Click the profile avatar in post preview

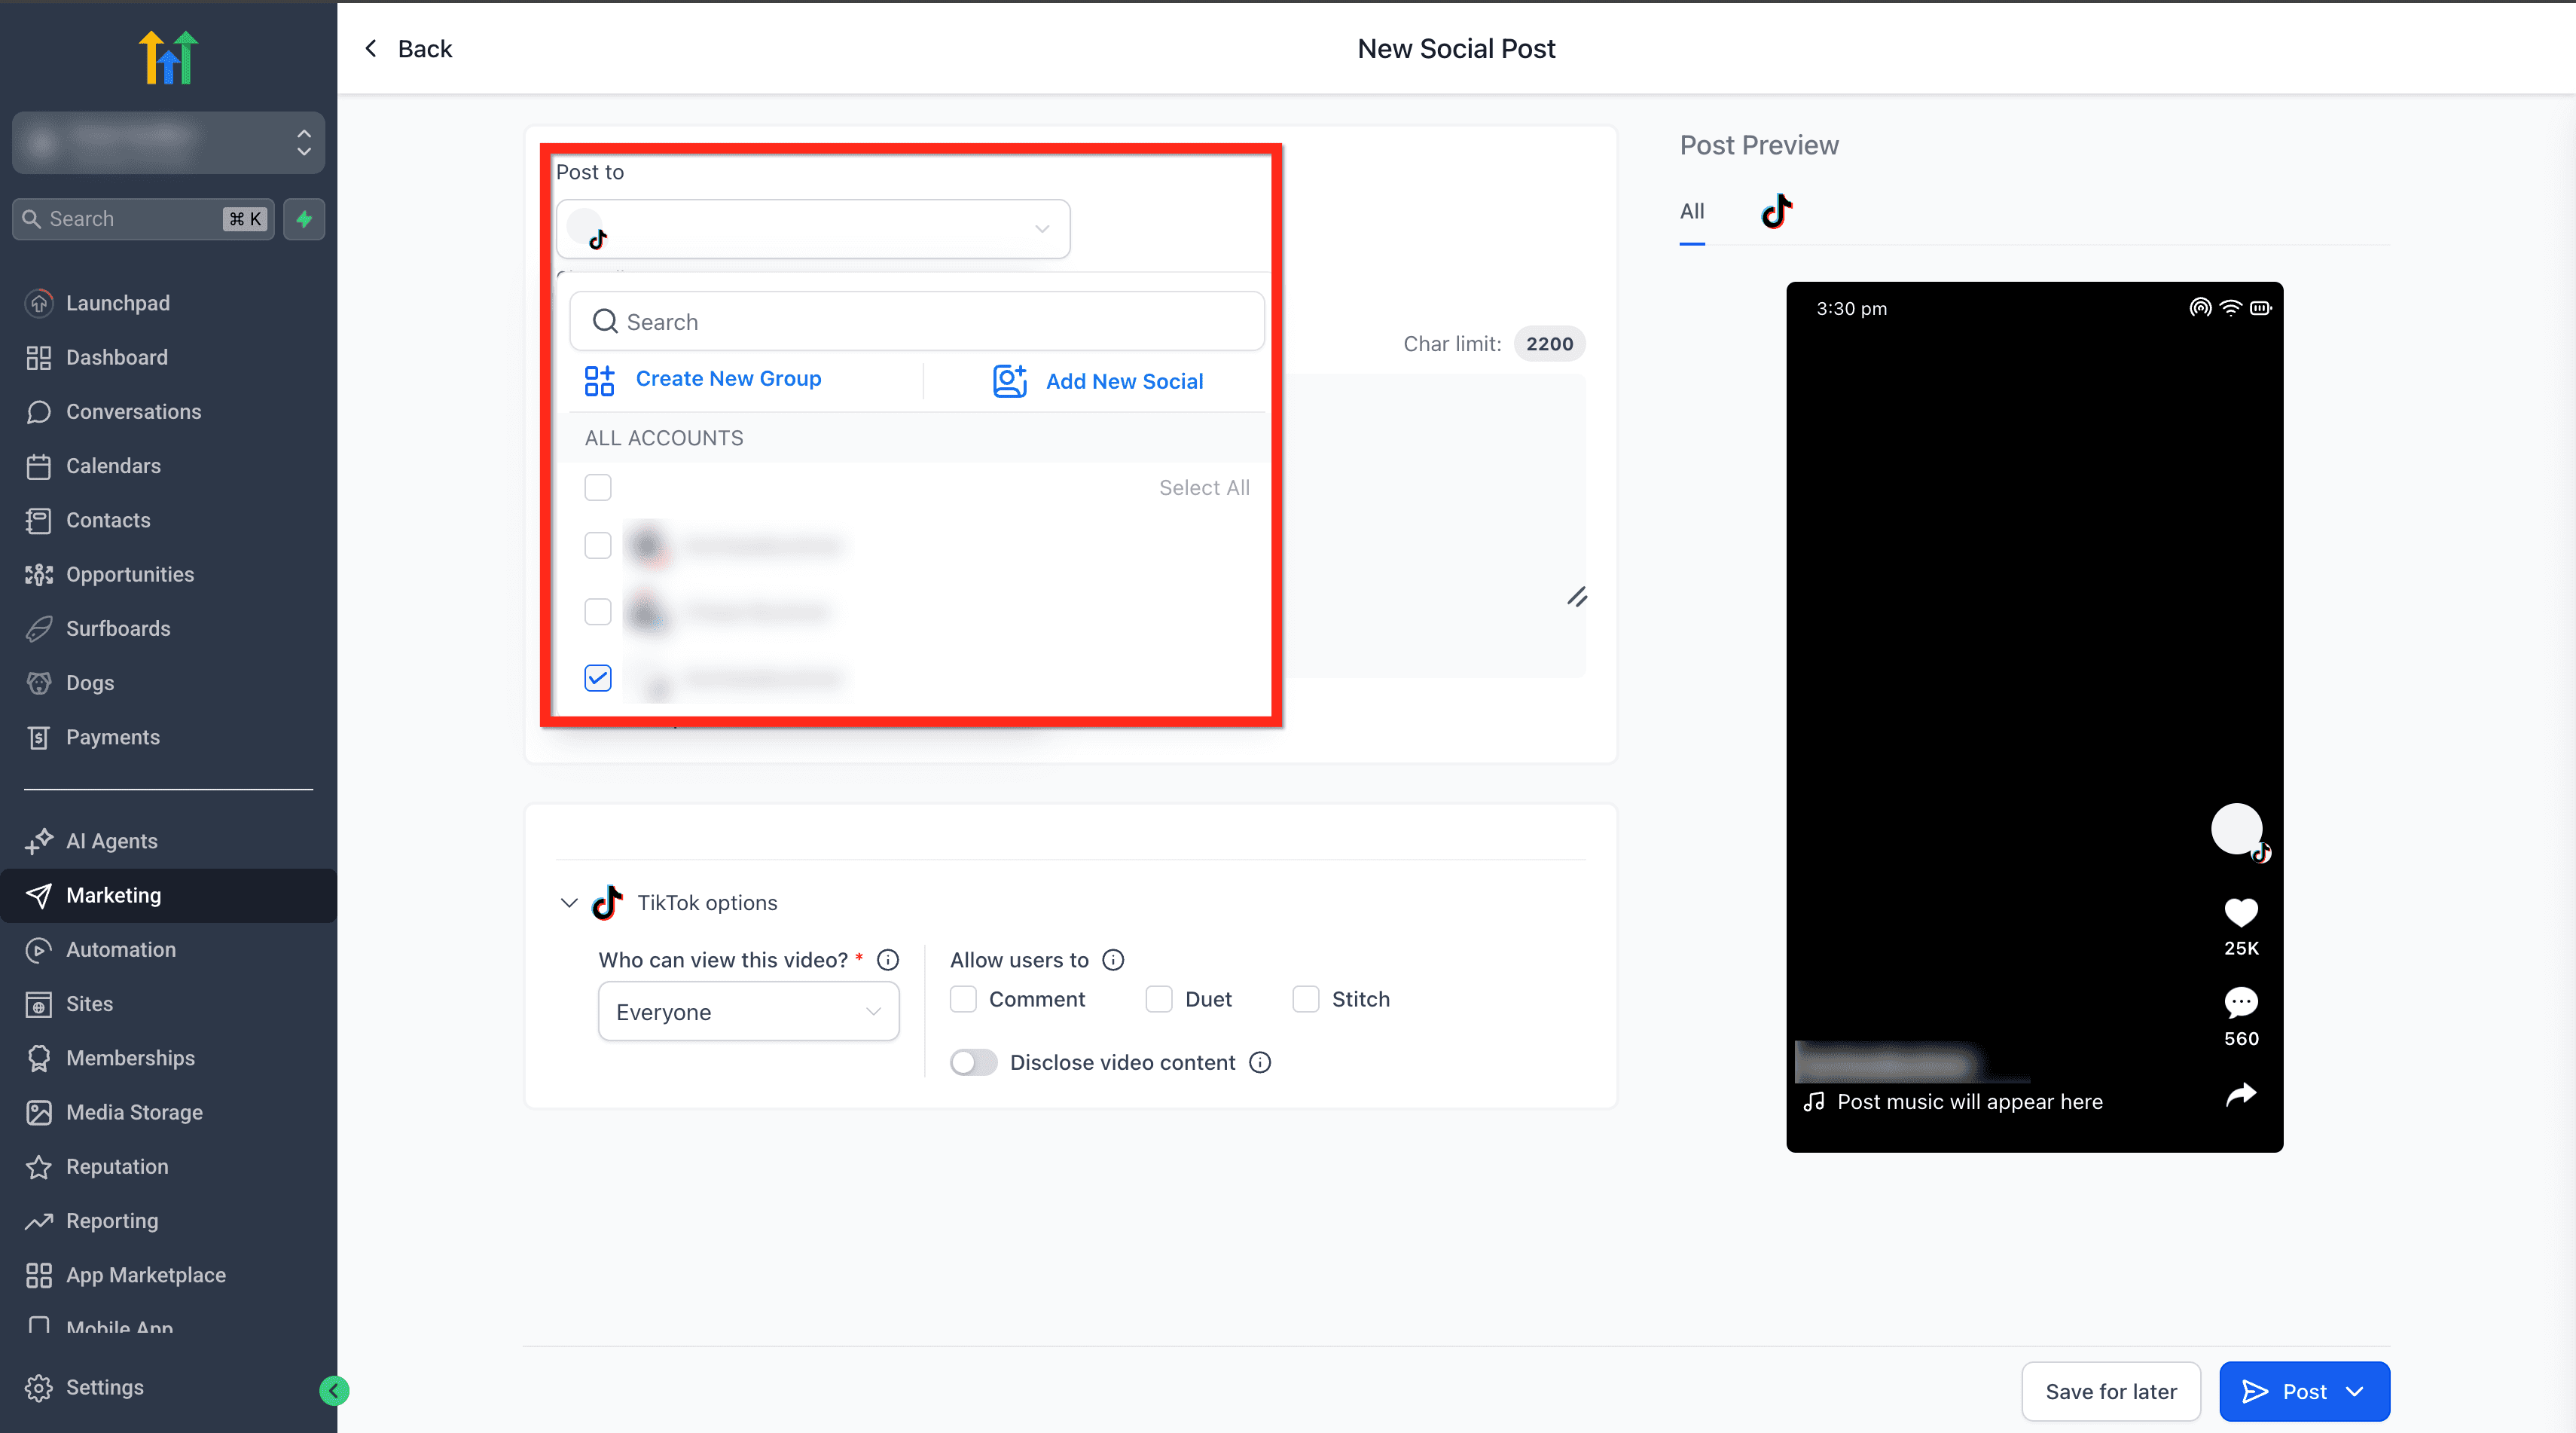(2237, 829)
